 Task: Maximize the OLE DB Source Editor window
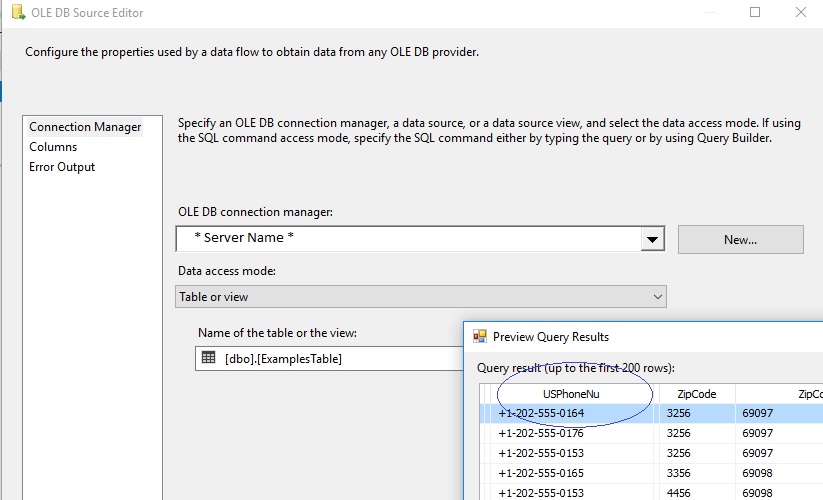pos(755,12)
